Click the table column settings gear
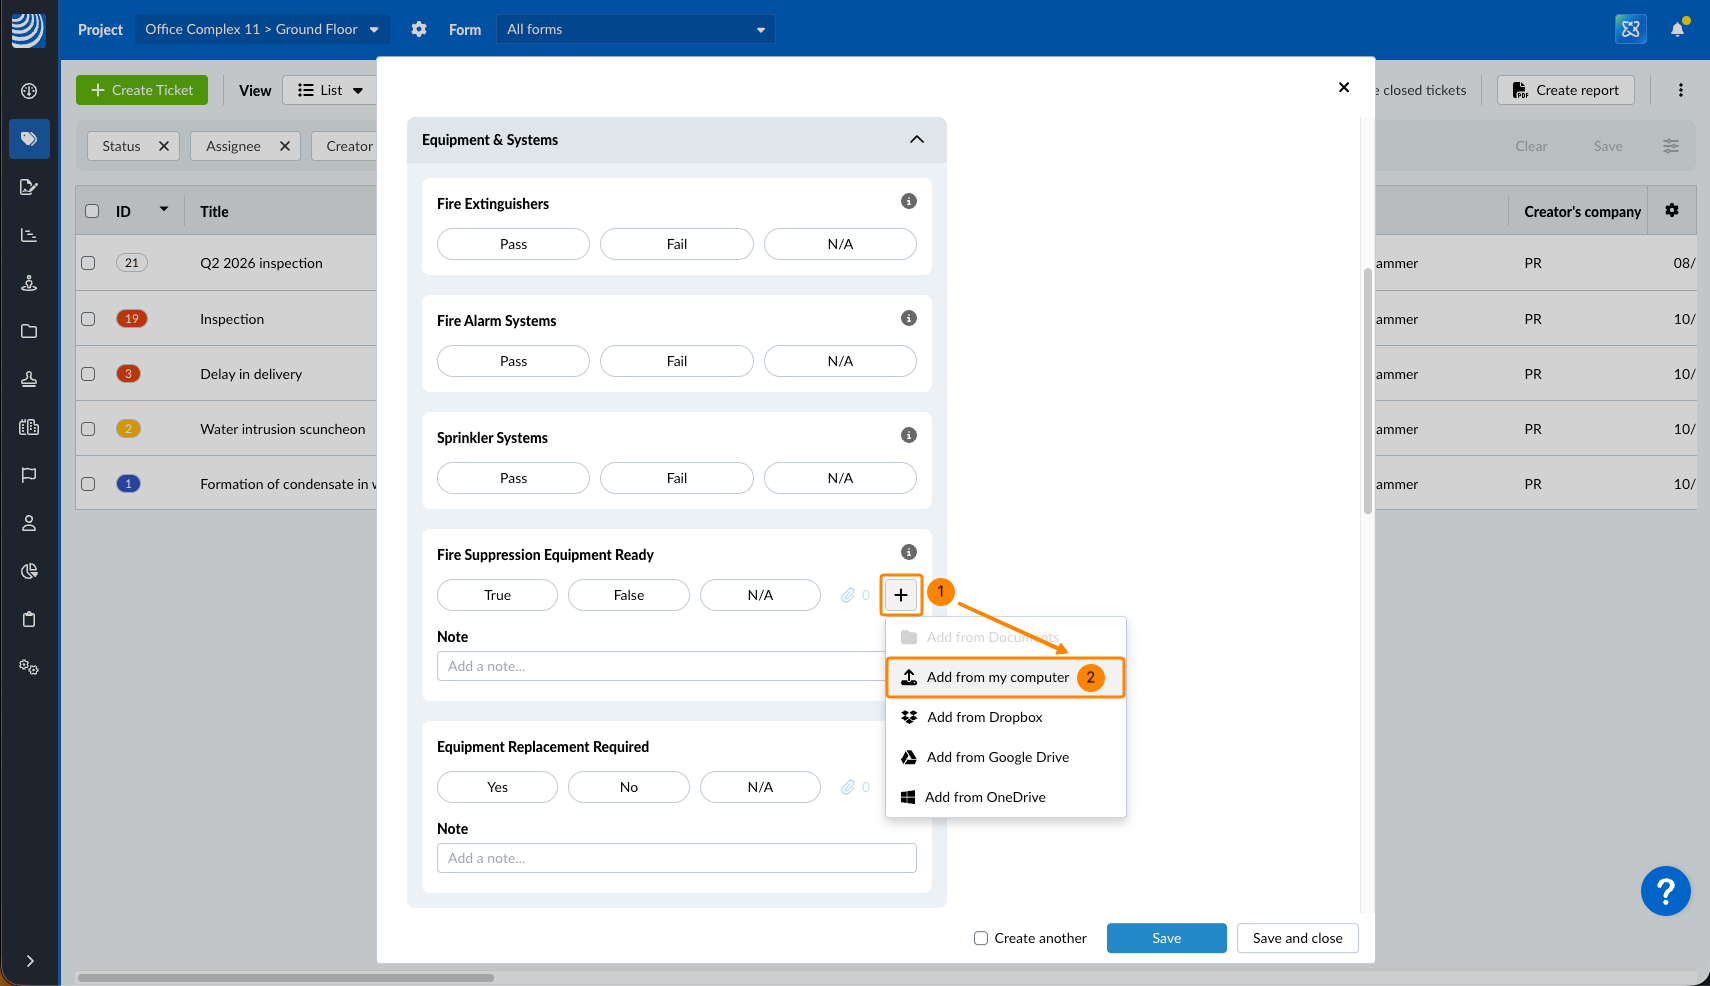 [1671, 211]
